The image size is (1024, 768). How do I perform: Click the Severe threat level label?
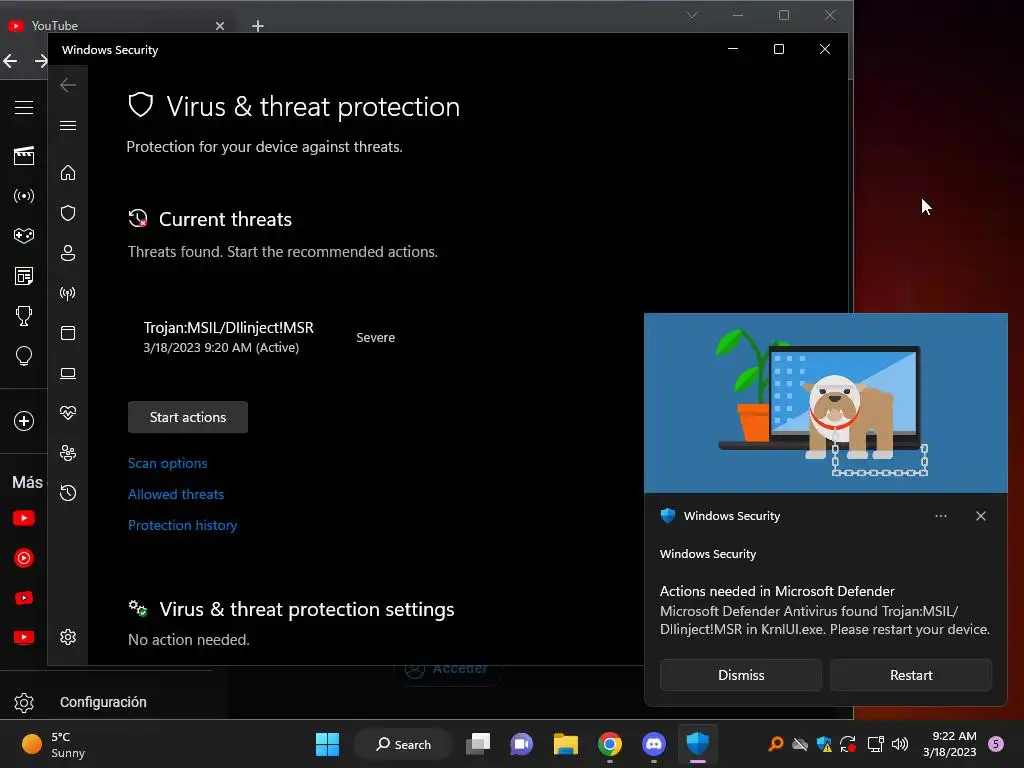pyautogui.click(x=376, y=338)
